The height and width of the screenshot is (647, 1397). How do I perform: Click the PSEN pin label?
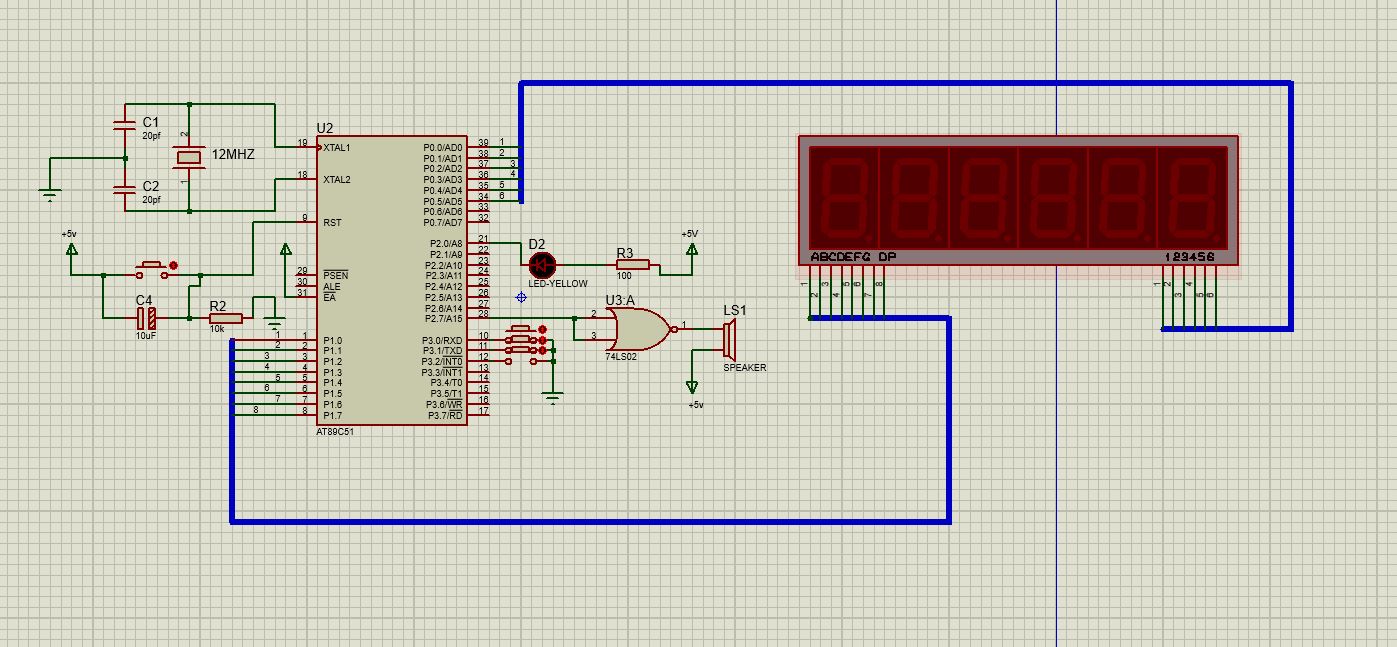tap(335, 276)
